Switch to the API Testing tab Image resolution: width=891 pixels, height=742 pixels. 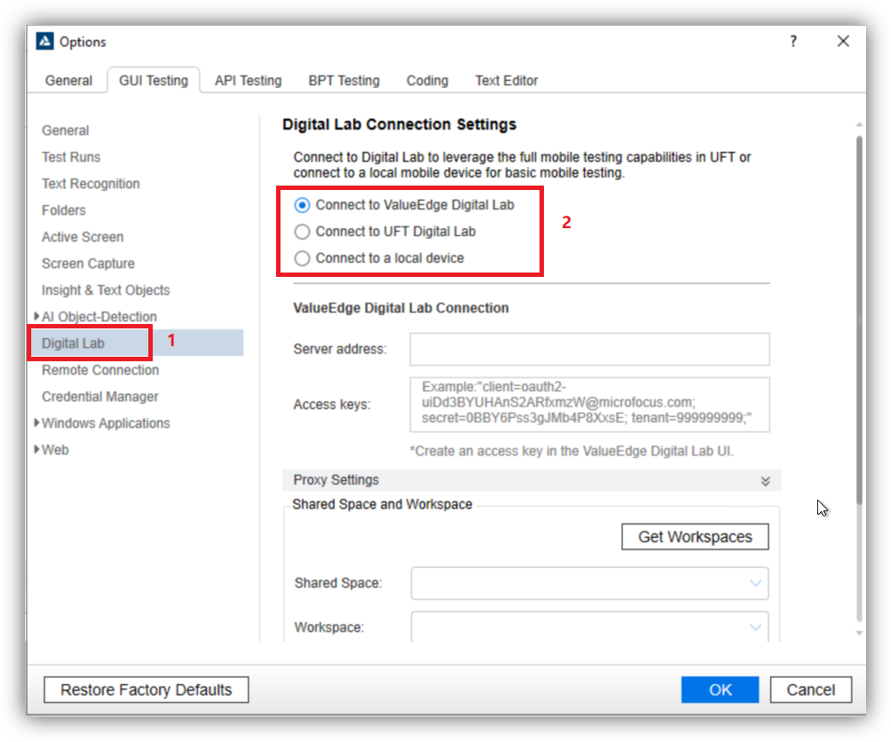pyautogui.click(x=248, y=80)
